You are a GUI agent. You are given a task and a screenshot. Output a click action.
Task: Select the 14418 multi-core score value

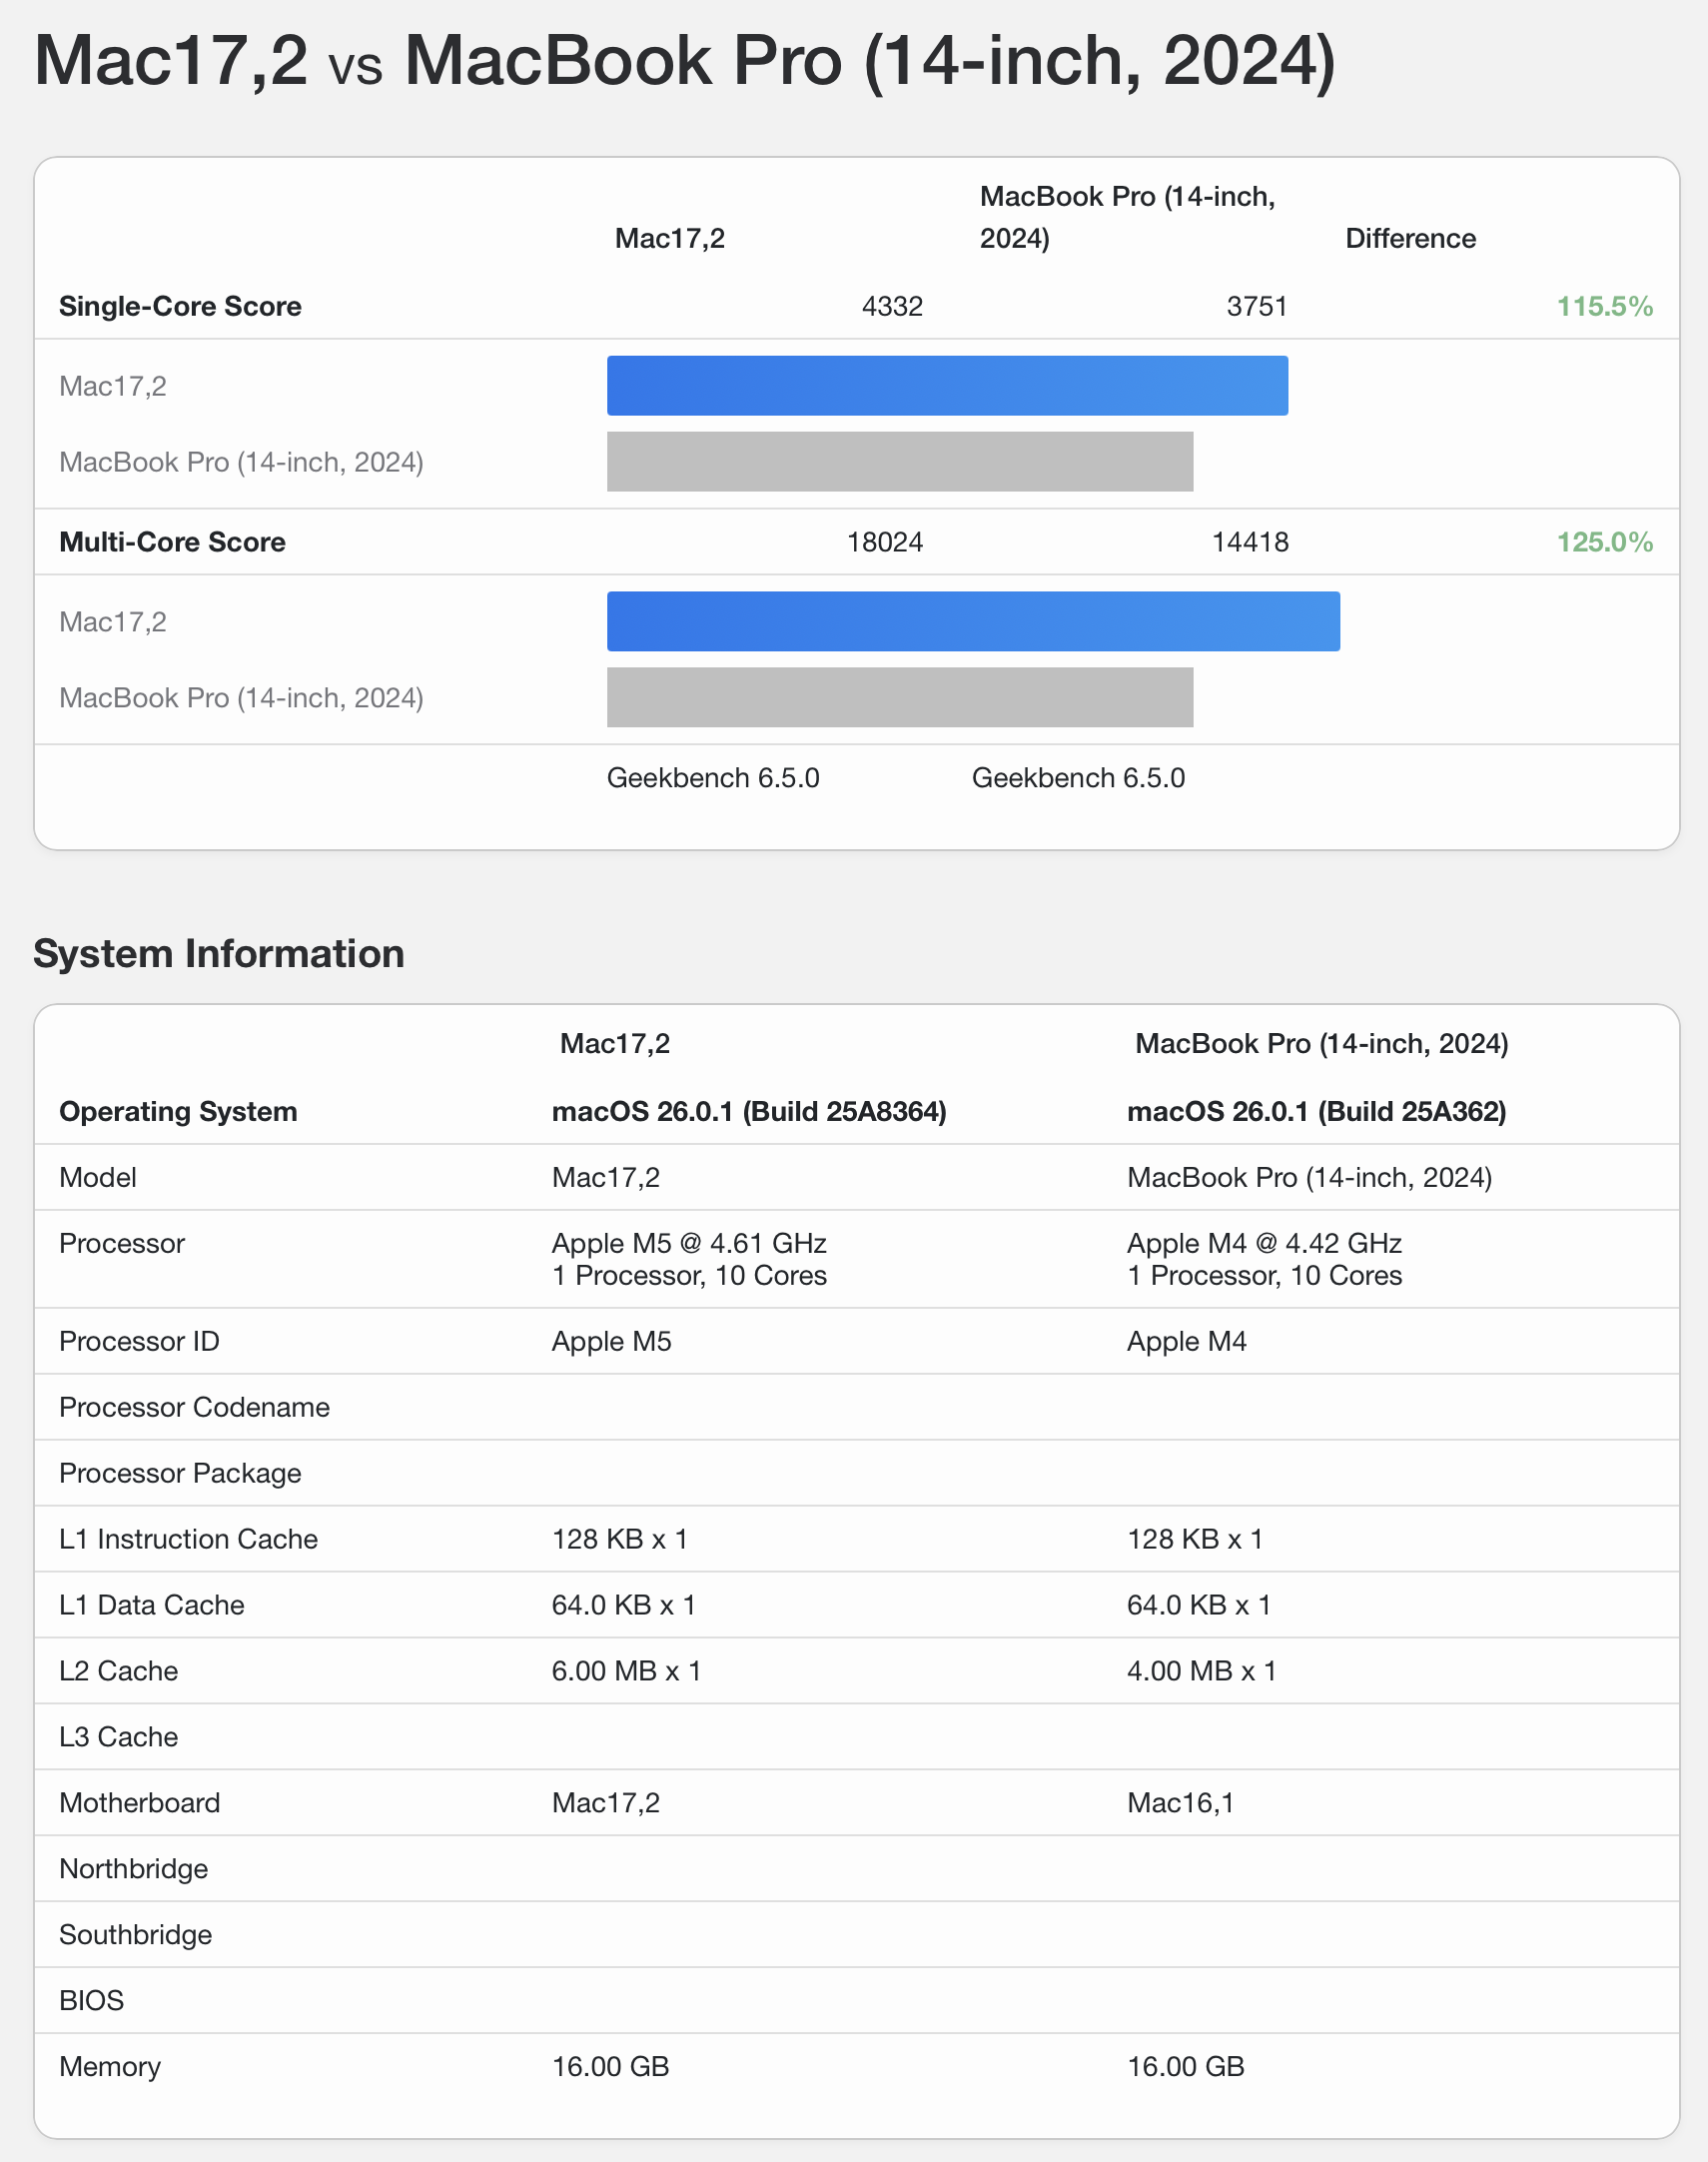click(1249, 542)
